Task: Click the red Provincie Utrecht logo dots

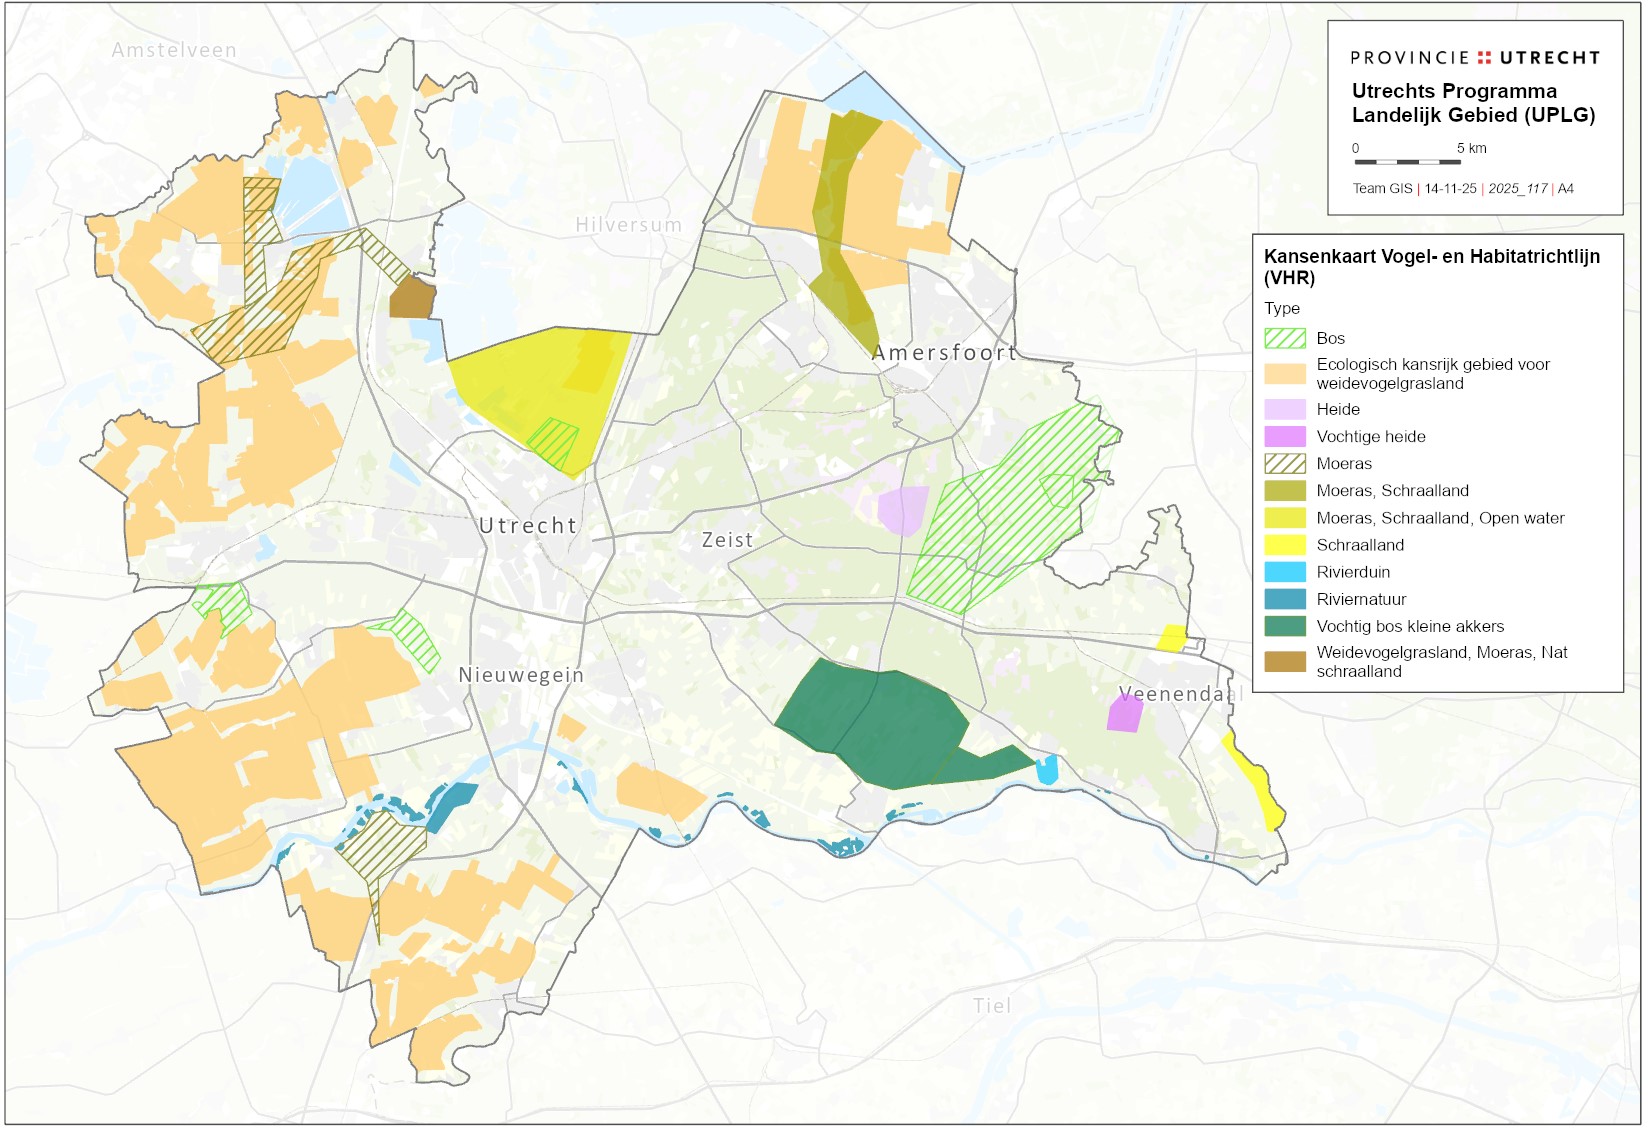Action: 1484,58
